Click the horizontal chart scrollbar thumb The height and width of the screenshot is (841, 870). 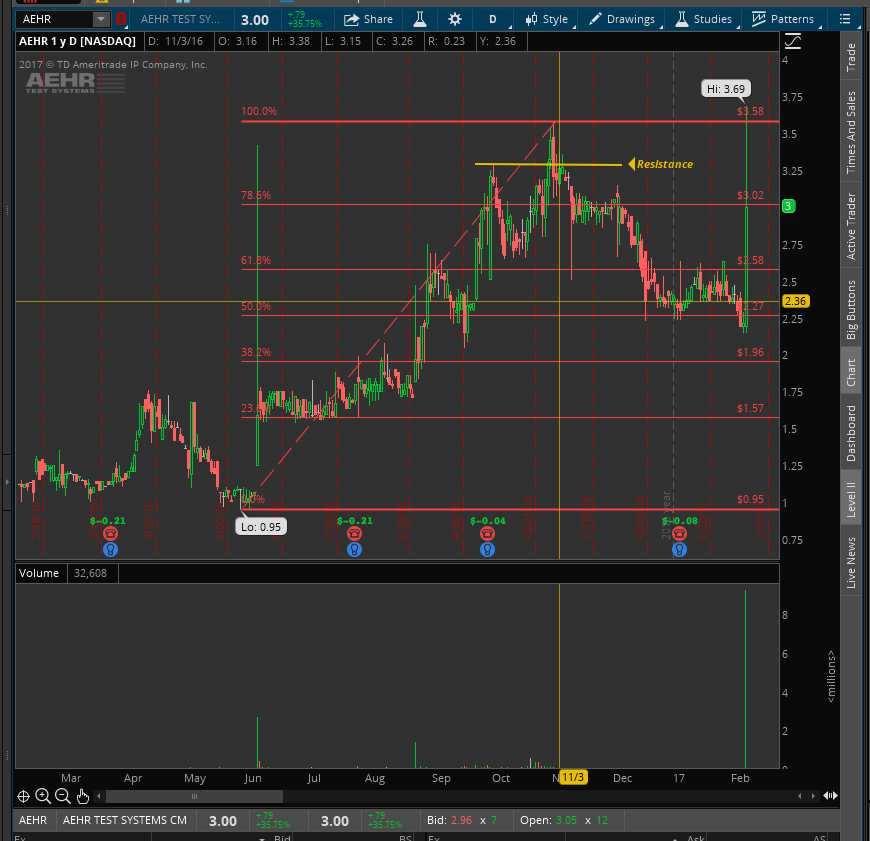[x=194, y=797]
